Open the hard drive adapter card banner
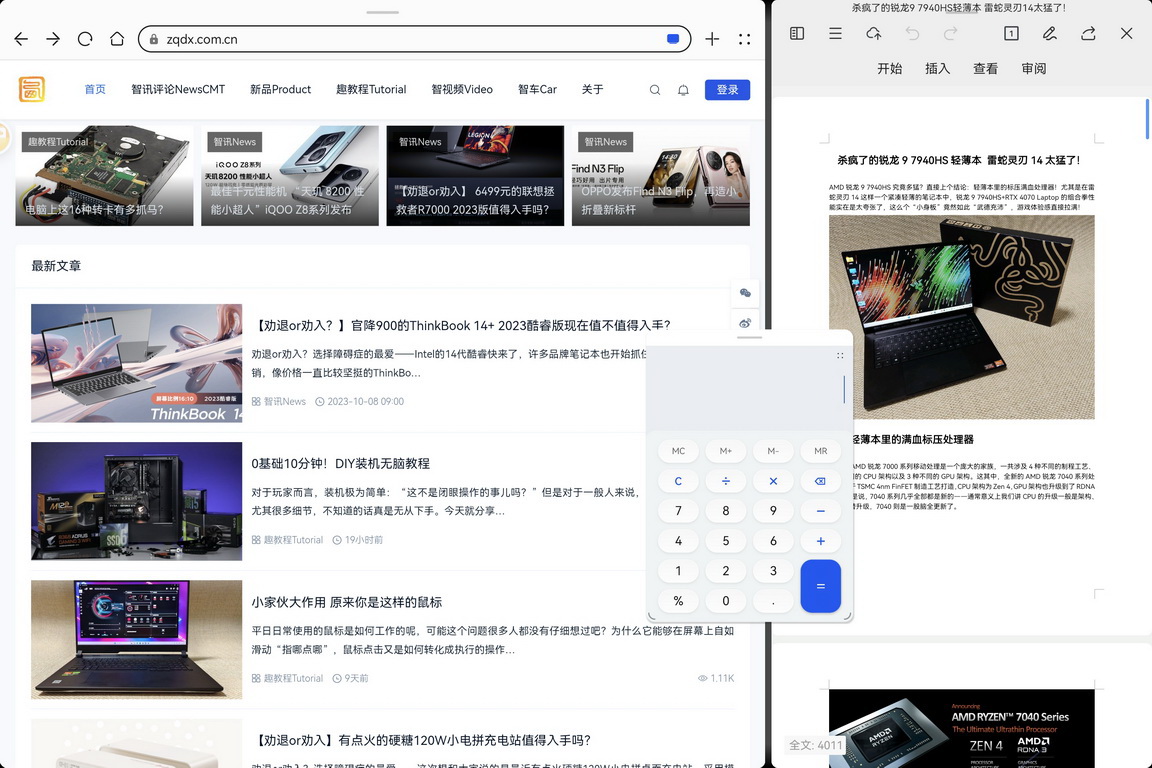This screenshot has width=1152, height=768. point(104,176)
